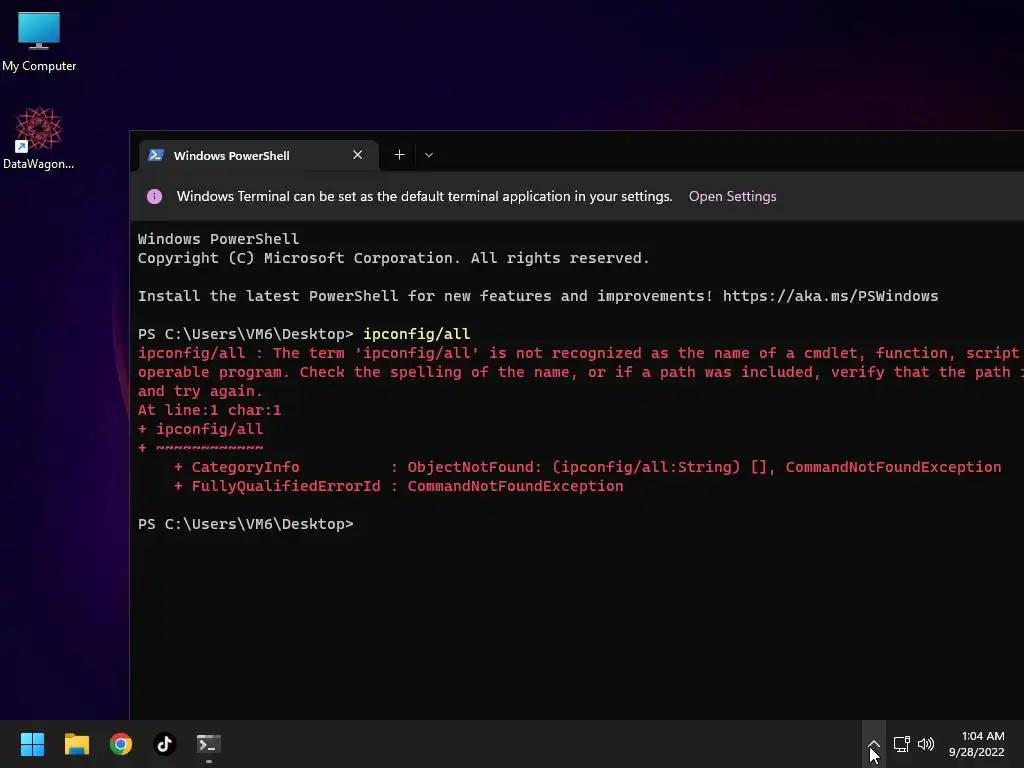Open the Windows Start menu
Screen dimensions: 1024x768
tap(32, 744)
